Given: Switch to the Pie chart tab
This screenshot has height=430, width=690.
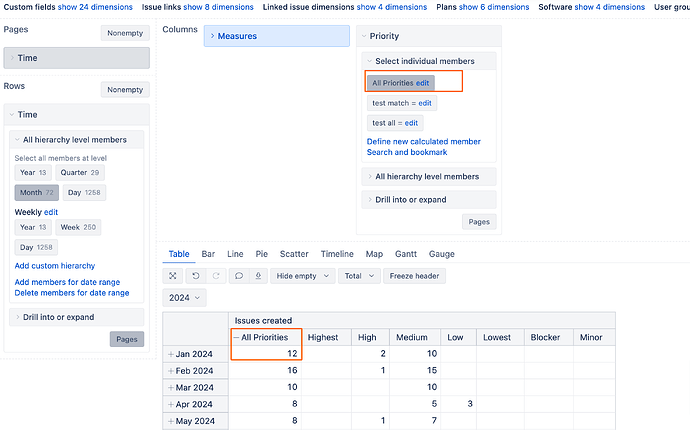Looking at the screenshot, I should tap(261, 255).
